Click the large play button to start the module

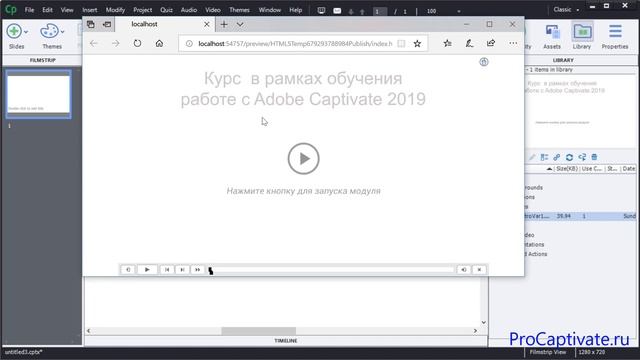[303, 158]
